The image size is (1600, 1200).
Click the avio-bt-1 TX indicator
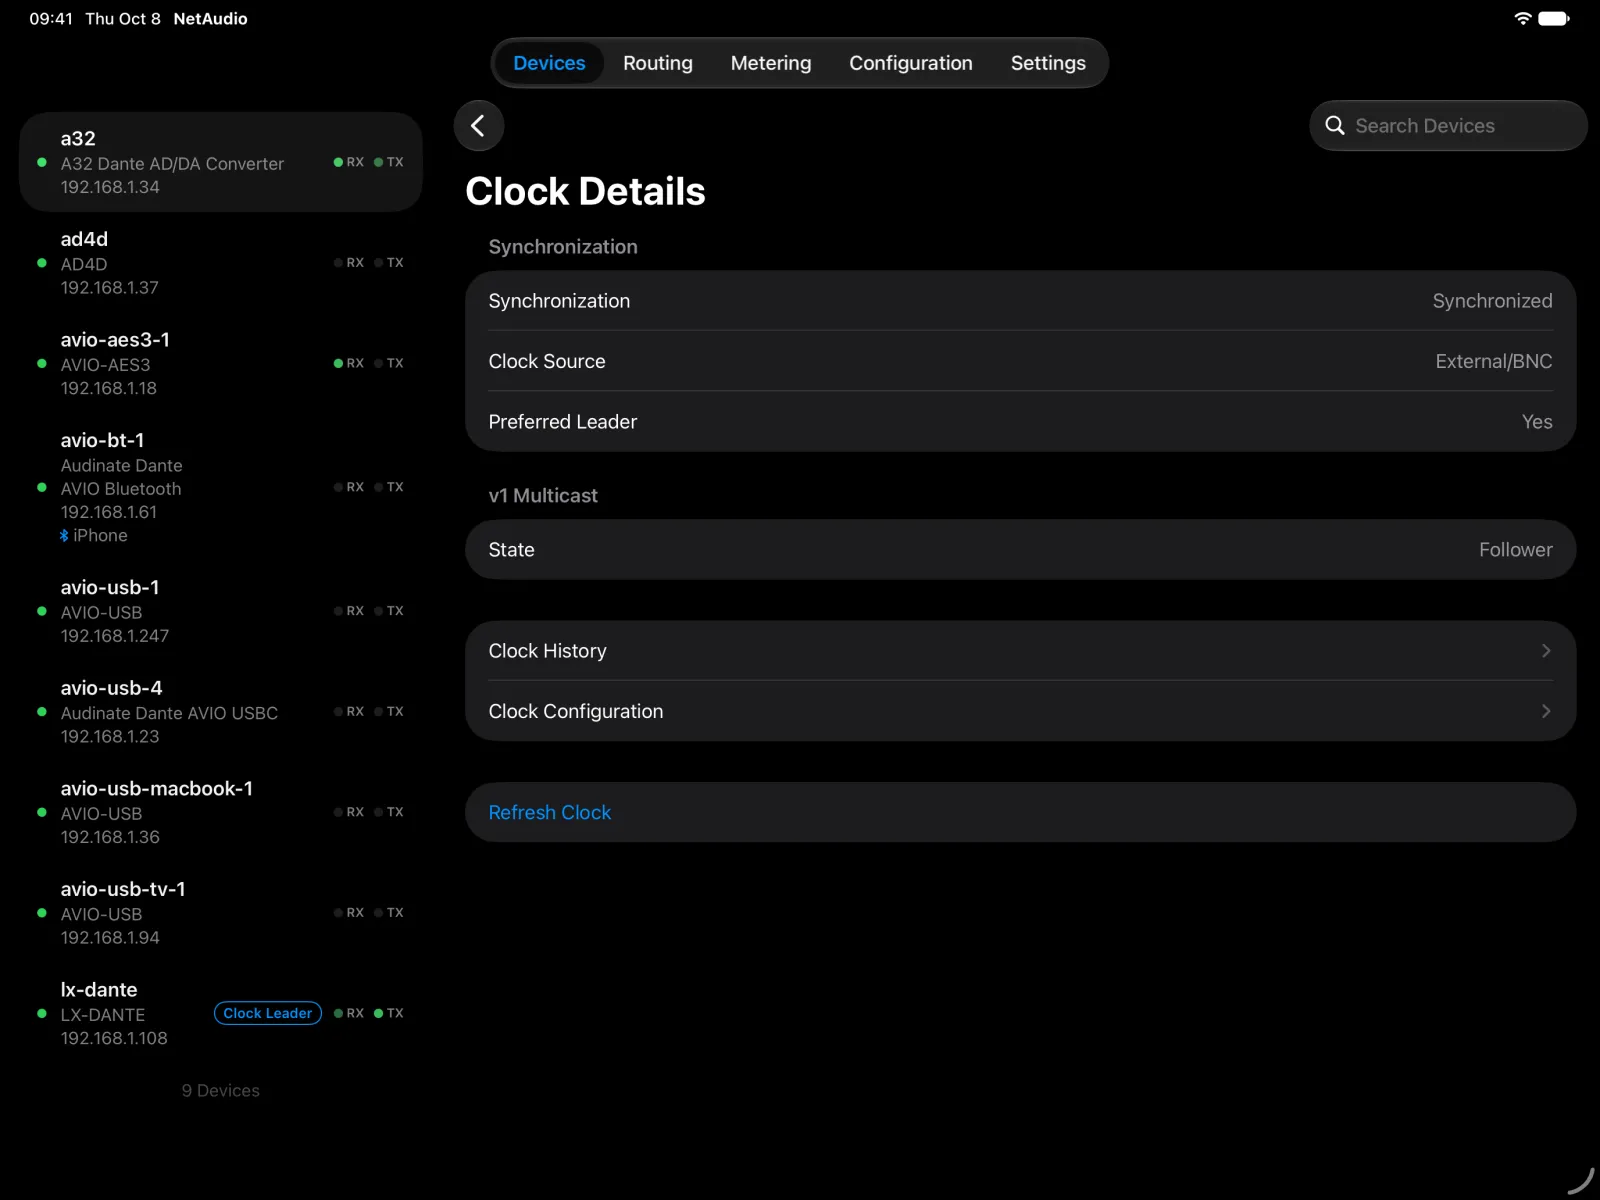(389, 487)
